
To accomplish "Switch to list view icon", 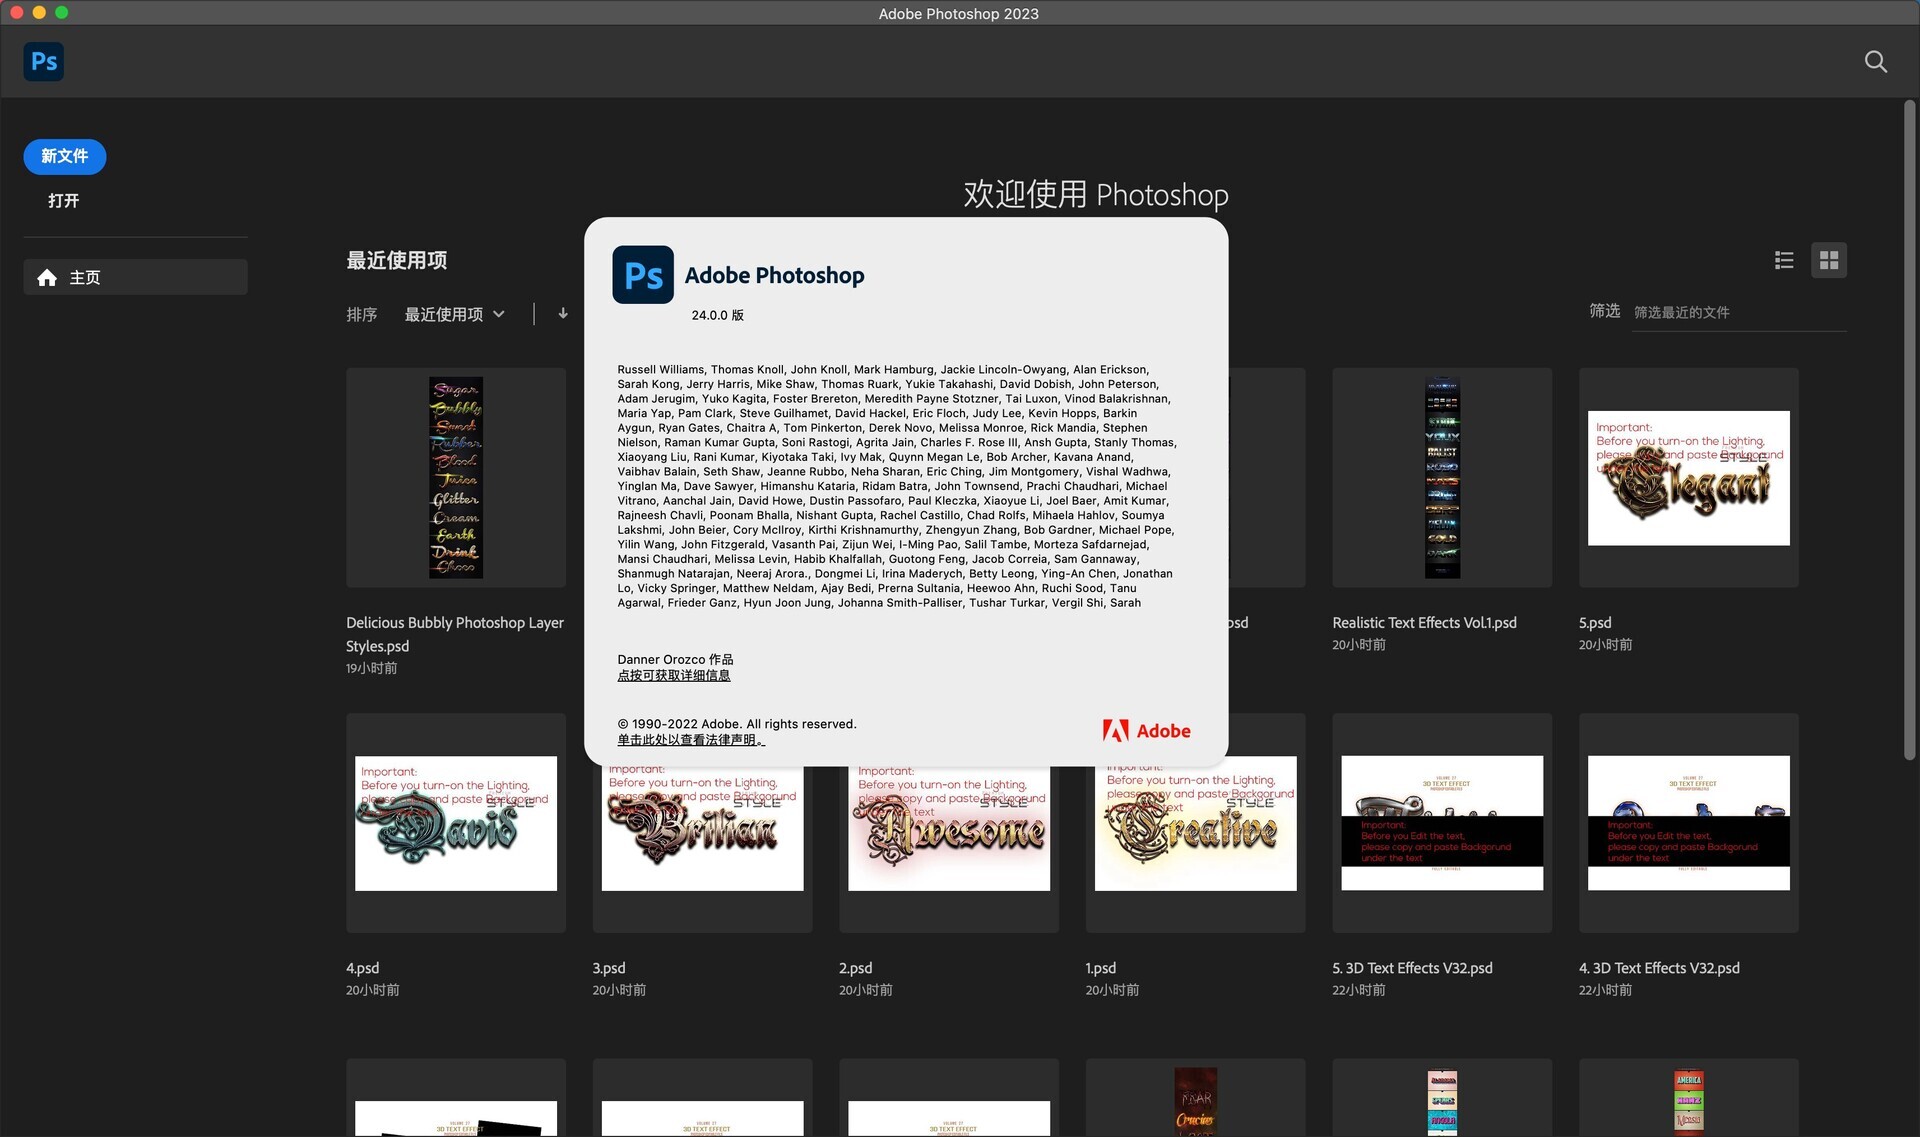I will (x=1784, y=260).
